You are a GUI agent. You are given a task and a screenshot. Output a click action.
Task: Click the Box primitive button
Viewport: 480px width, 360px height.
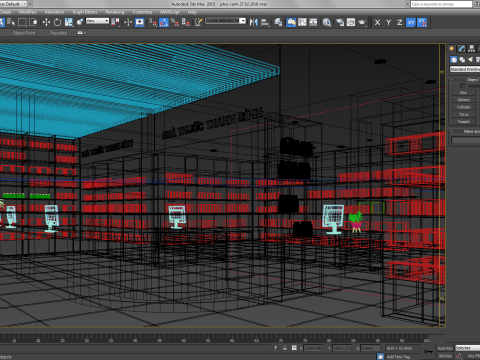point(464,93)
